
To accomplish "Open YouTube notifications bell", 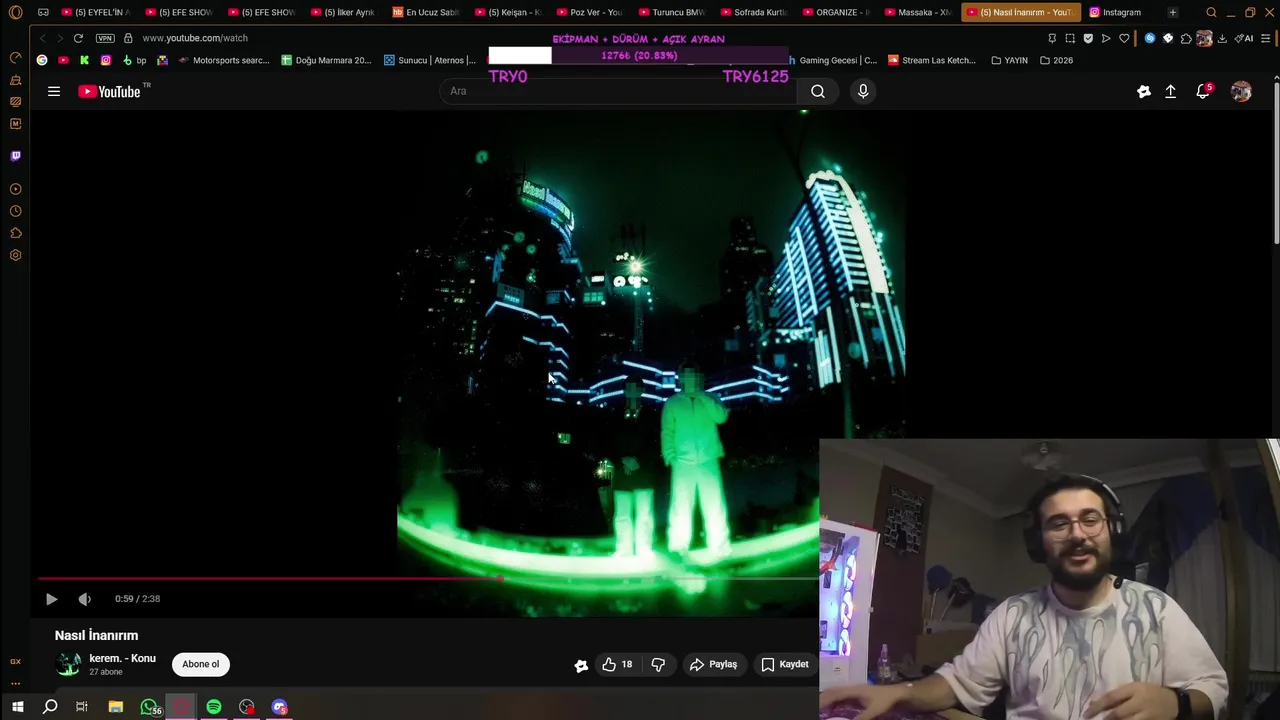I will pos(1203,91).
